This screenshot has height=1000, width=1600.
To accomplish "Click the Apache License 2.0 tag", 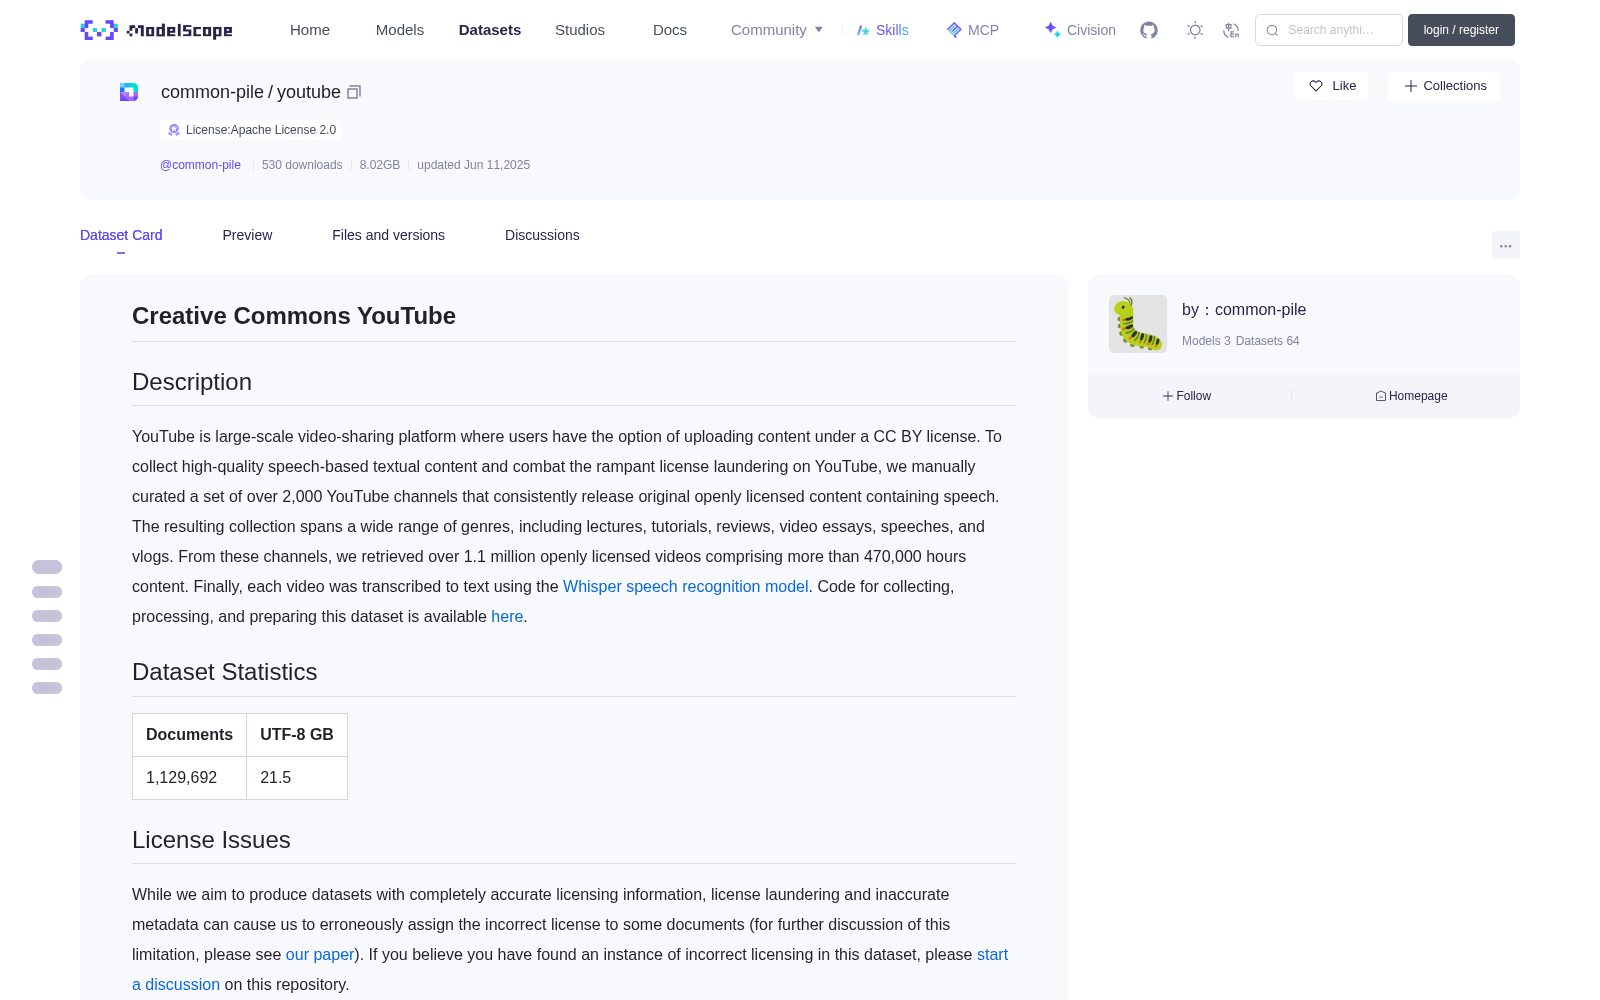I will (x=251, y=130).
